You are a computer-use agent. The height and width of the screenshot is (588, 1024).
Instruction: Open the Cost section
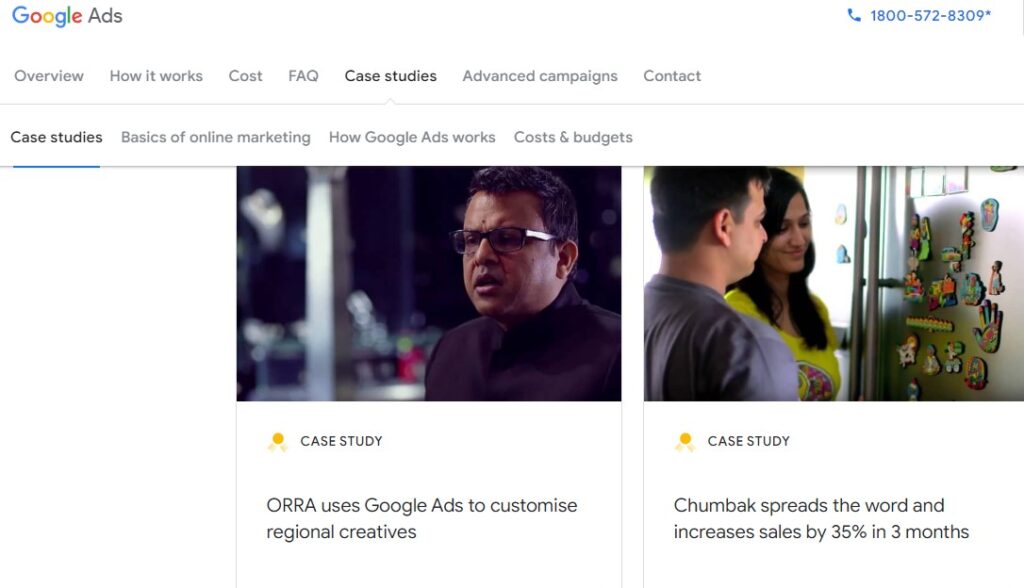245,76
